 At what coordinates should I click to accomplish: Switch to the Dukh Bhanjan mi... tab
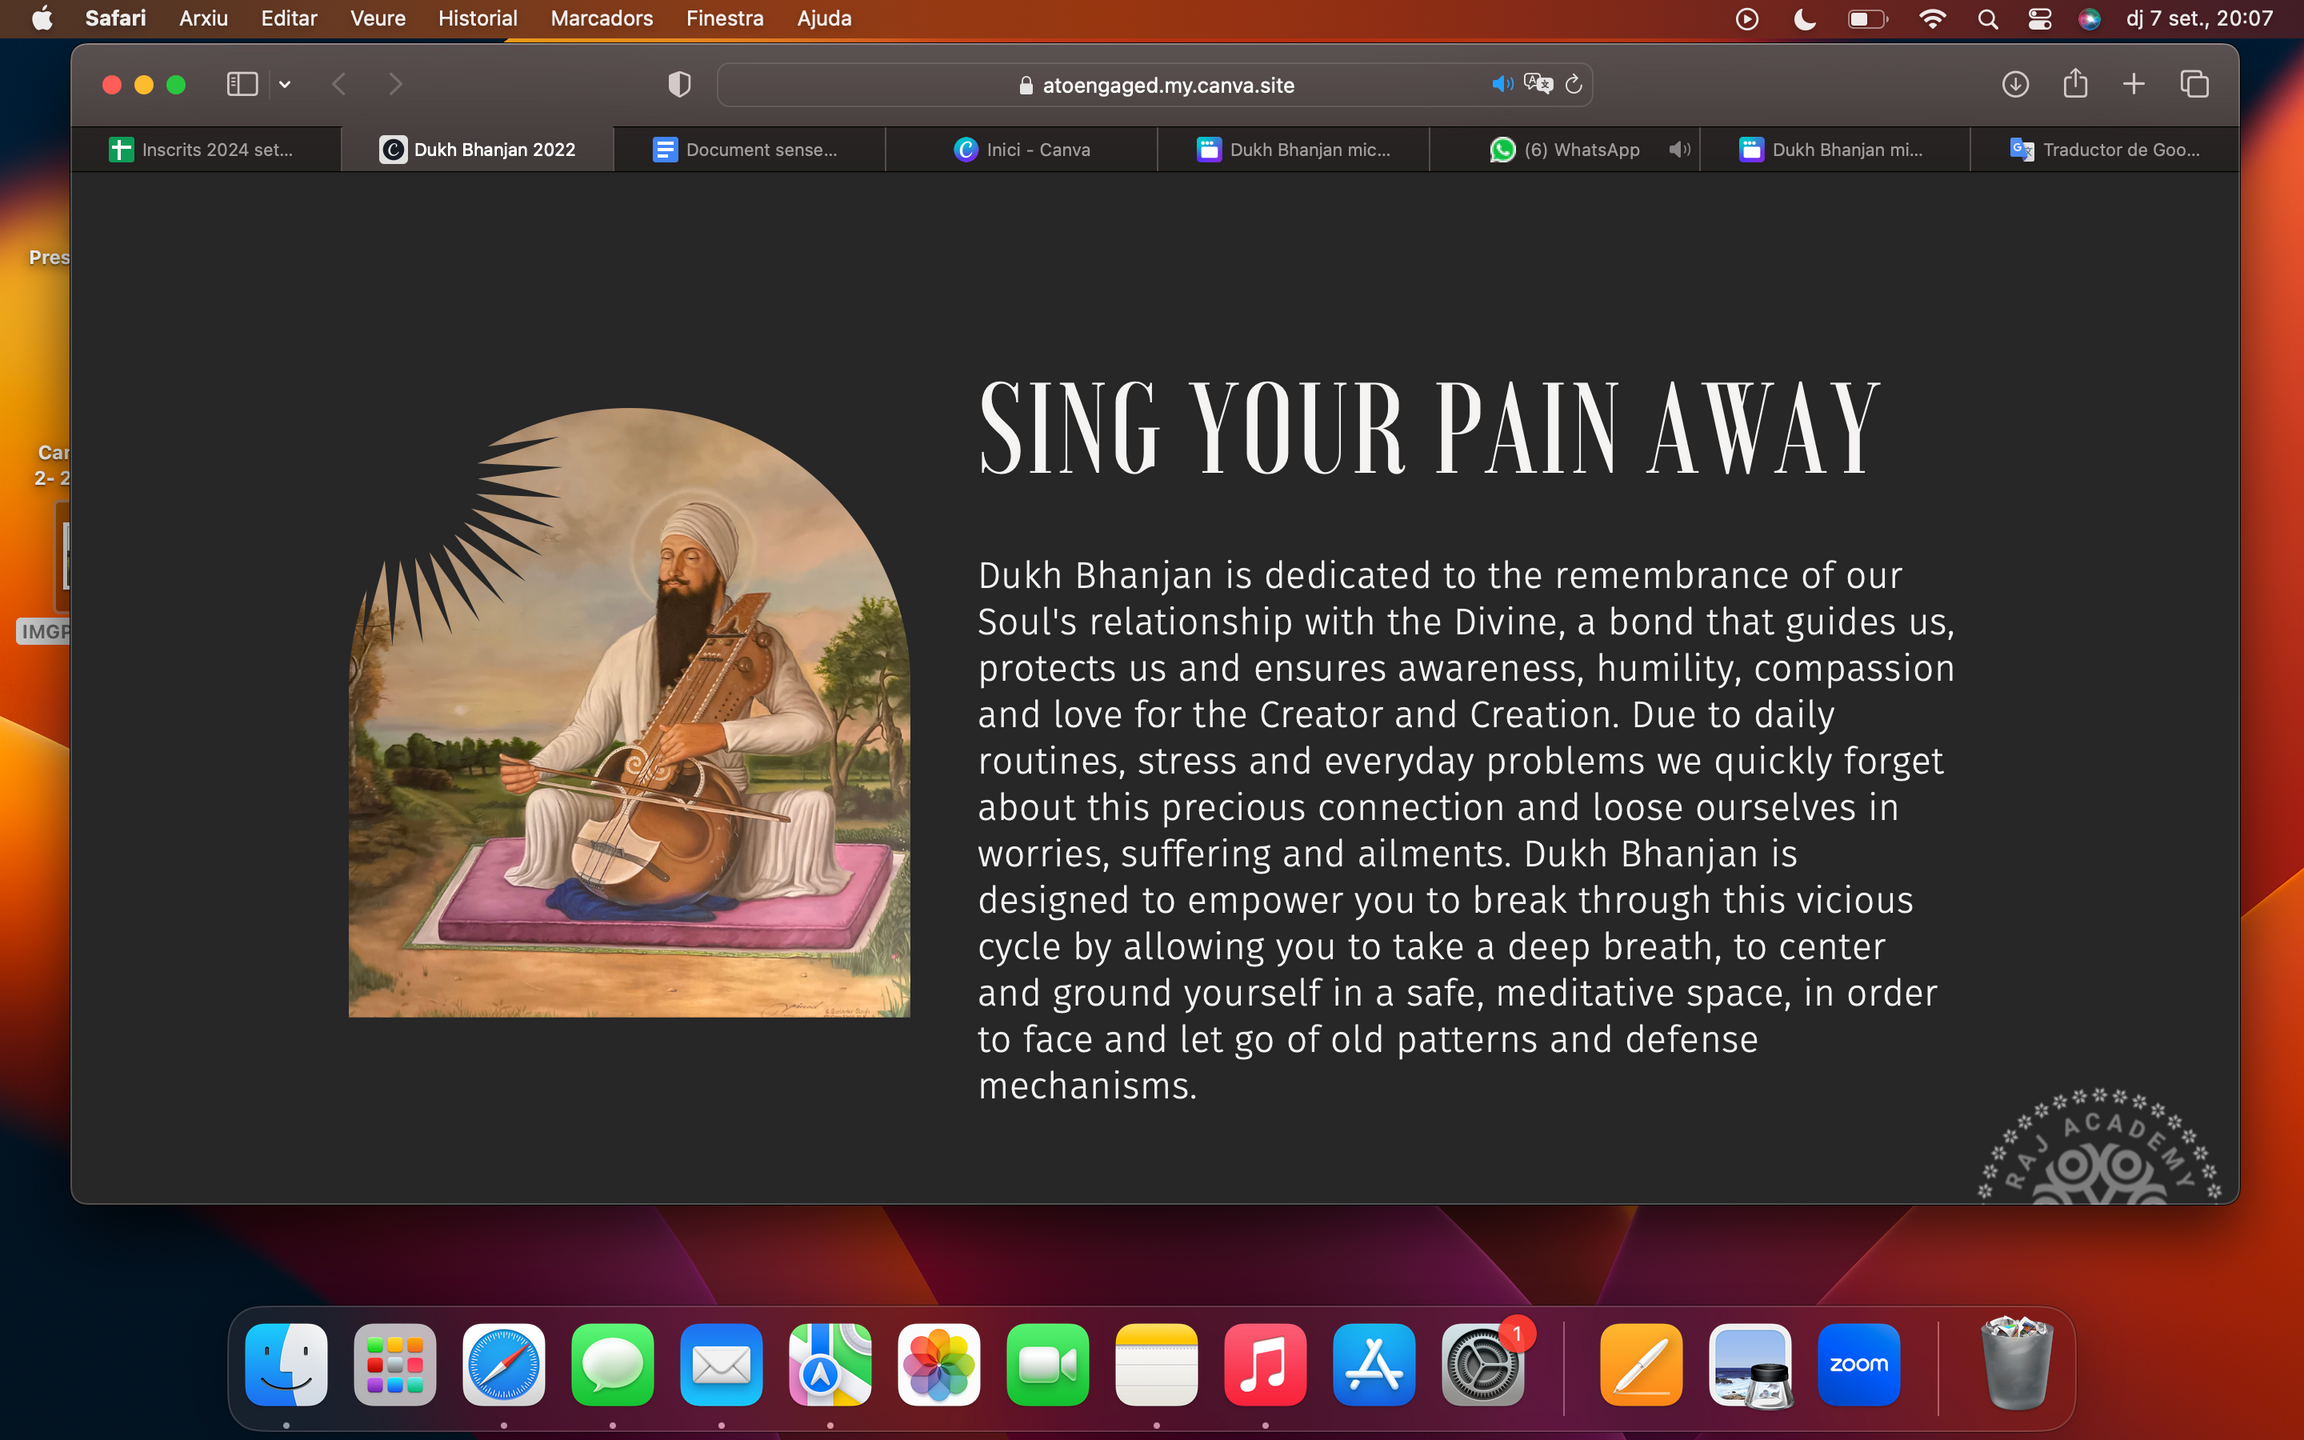1835,150
